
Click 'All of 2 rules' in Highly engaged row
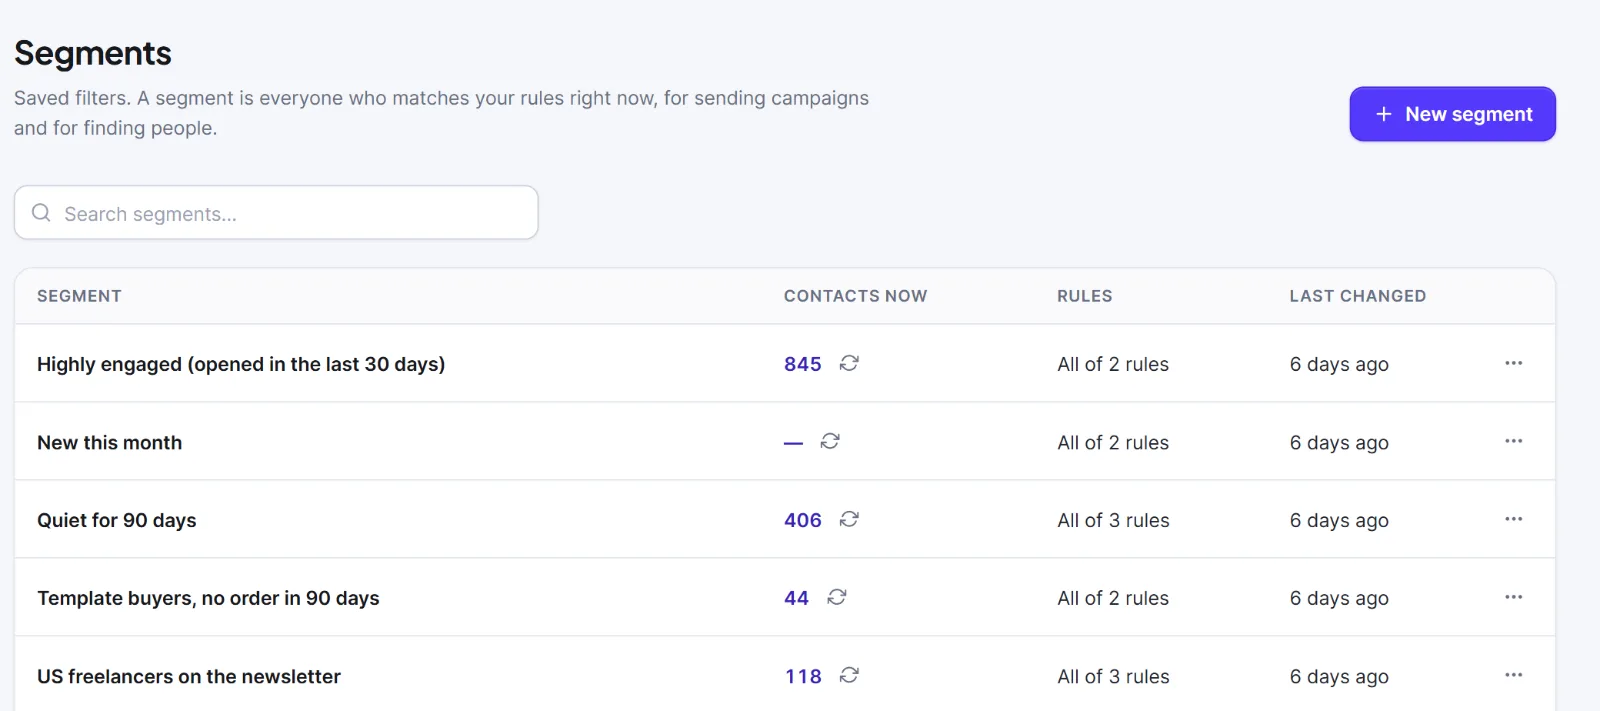[x=1113, y=364]
